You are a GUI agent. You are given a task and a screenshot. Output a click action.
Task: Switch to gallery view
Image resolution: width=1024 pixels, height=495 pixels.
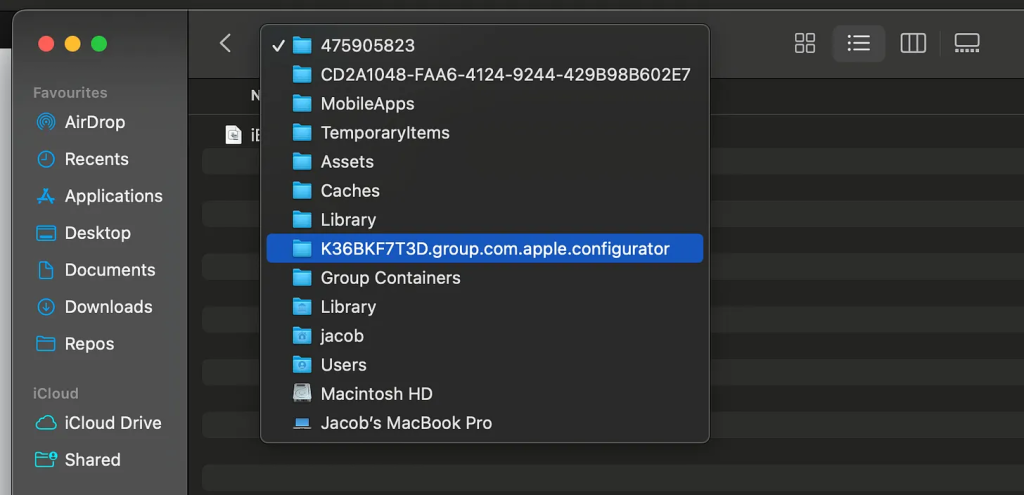tap(967, 43)
